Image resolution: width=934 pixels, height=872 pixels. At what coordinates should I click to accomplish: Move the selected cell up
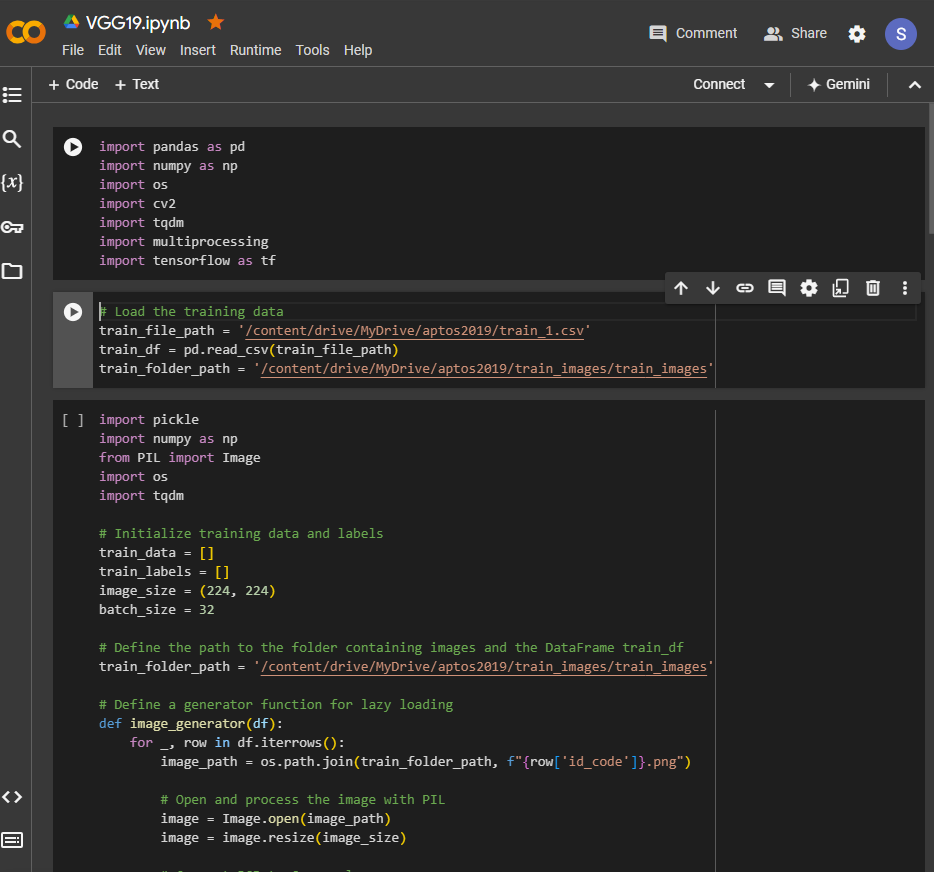pos(681,288)
